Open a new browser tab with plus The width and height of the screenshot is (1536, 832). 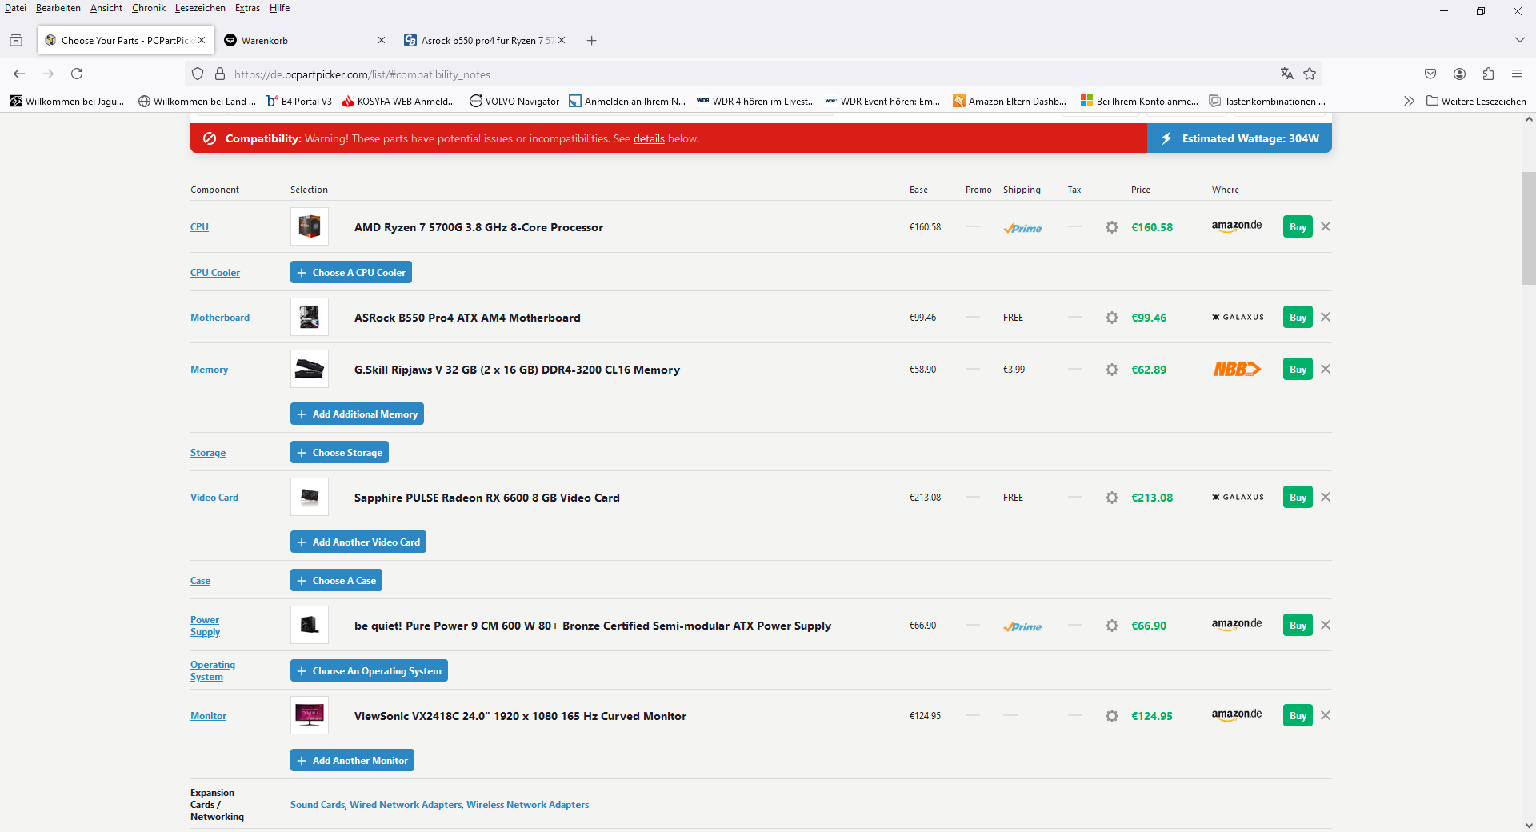point(591,41)
